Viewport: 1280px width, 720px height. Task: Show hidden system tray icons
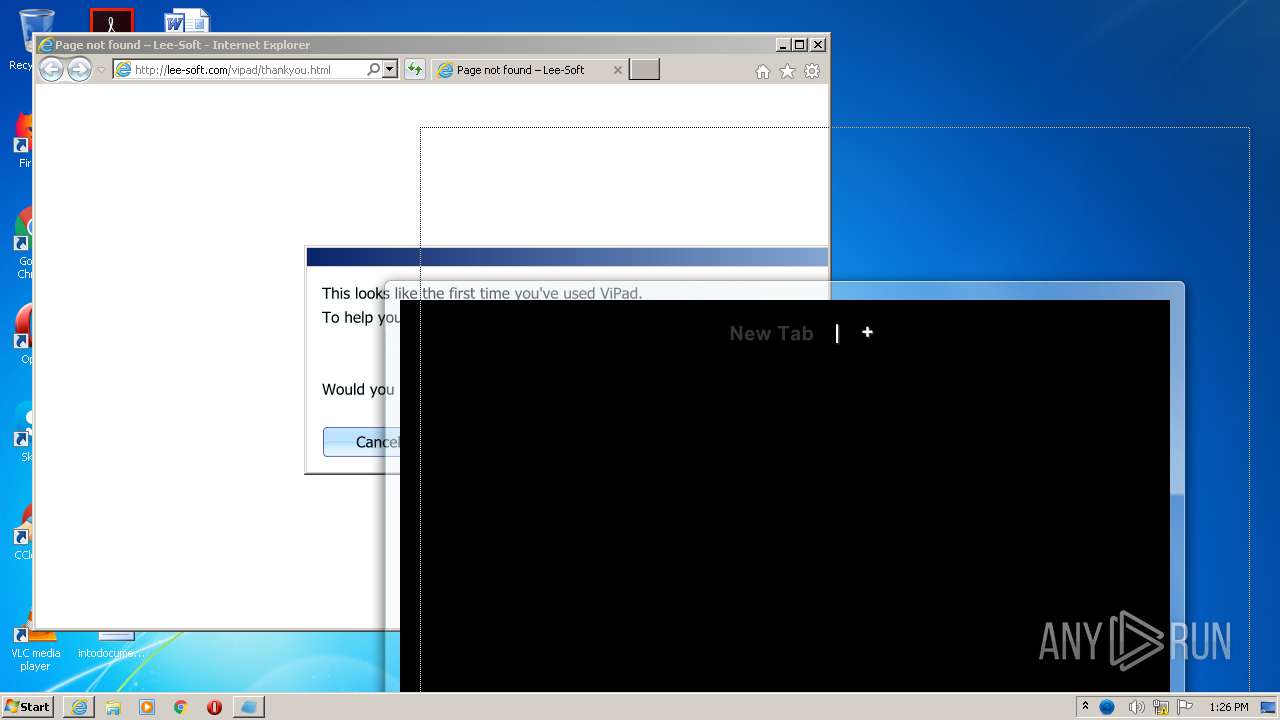point(1085,706)
